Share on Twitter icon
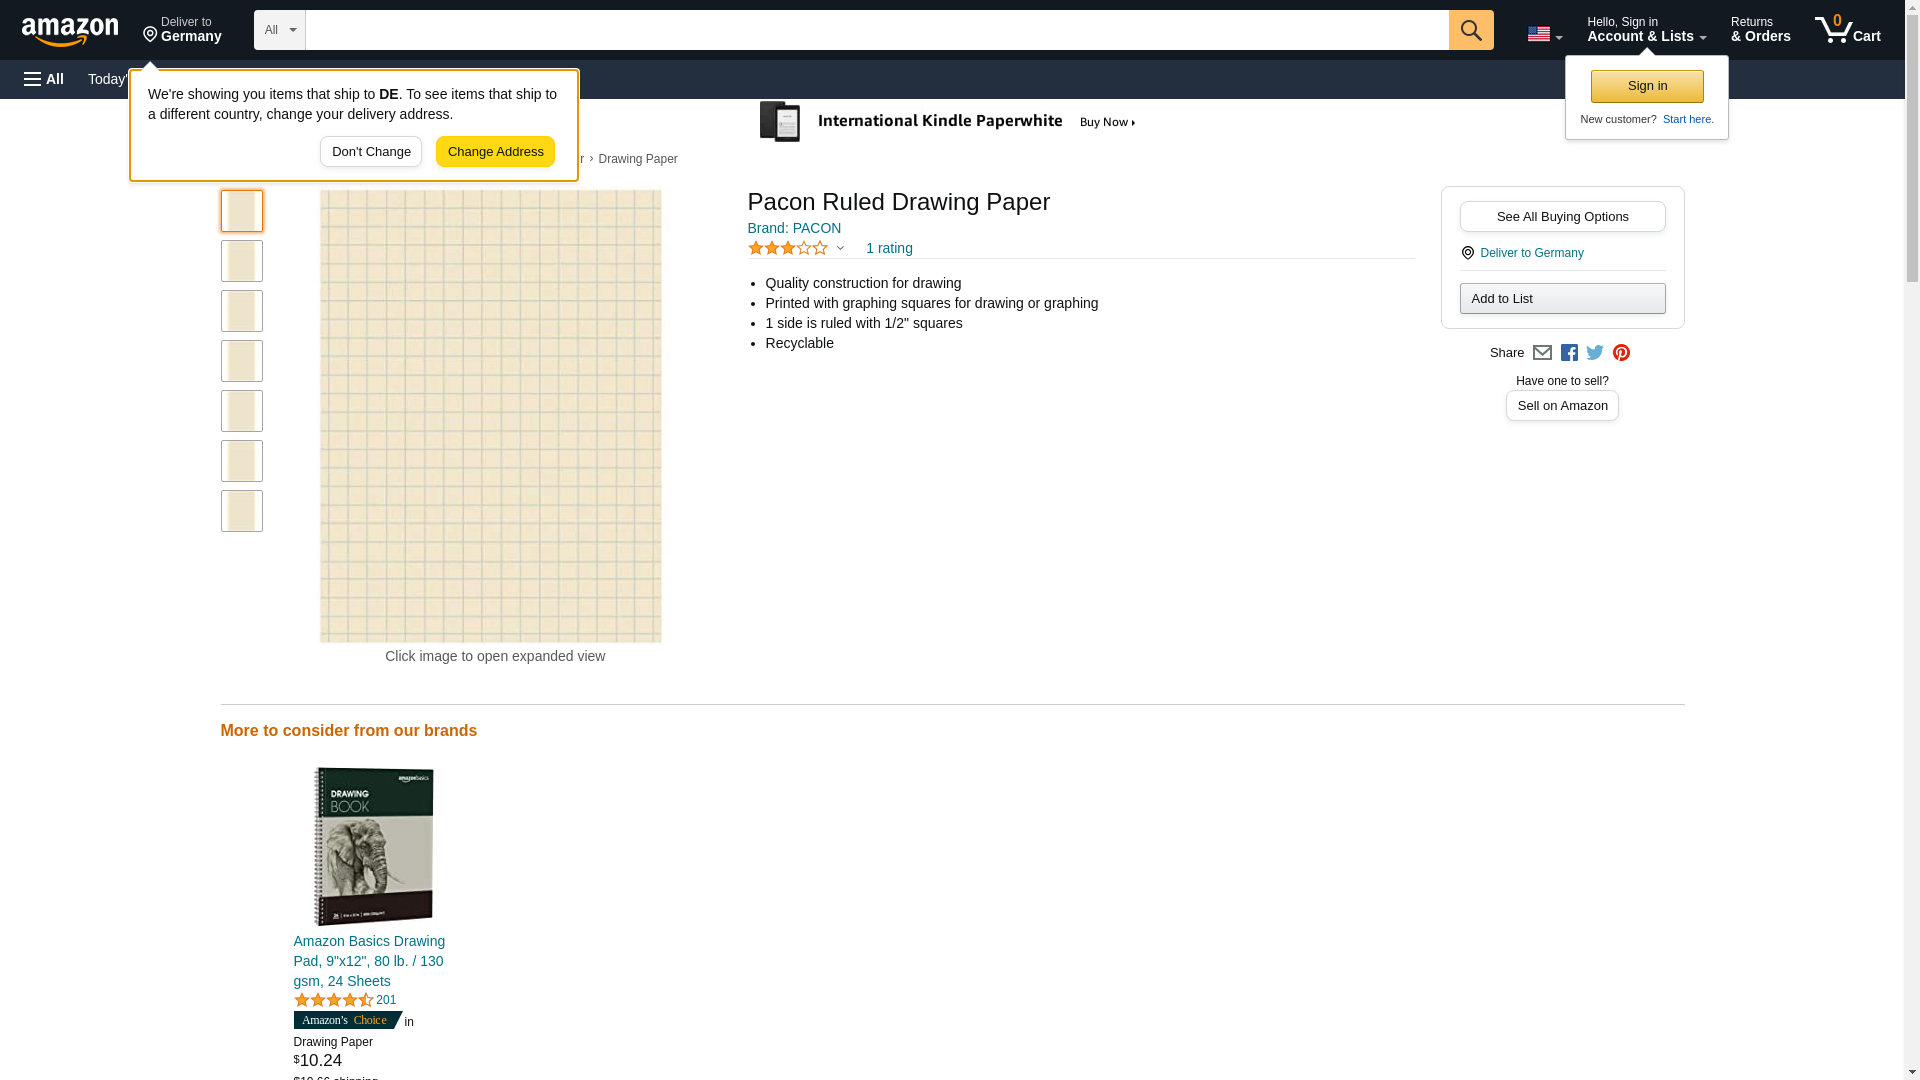The width and height of the screenshot is (1920, 1080). coord(1595,353)
